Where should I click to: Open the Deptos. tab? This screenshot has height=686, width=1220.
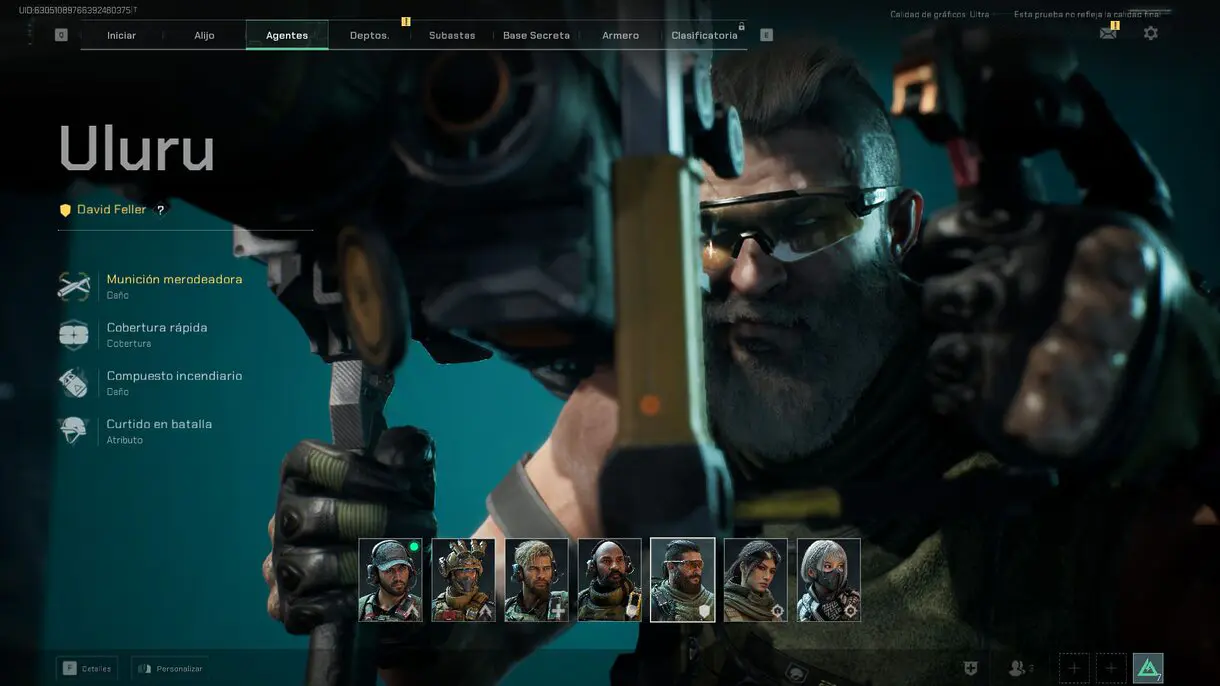tap(370, 35)
